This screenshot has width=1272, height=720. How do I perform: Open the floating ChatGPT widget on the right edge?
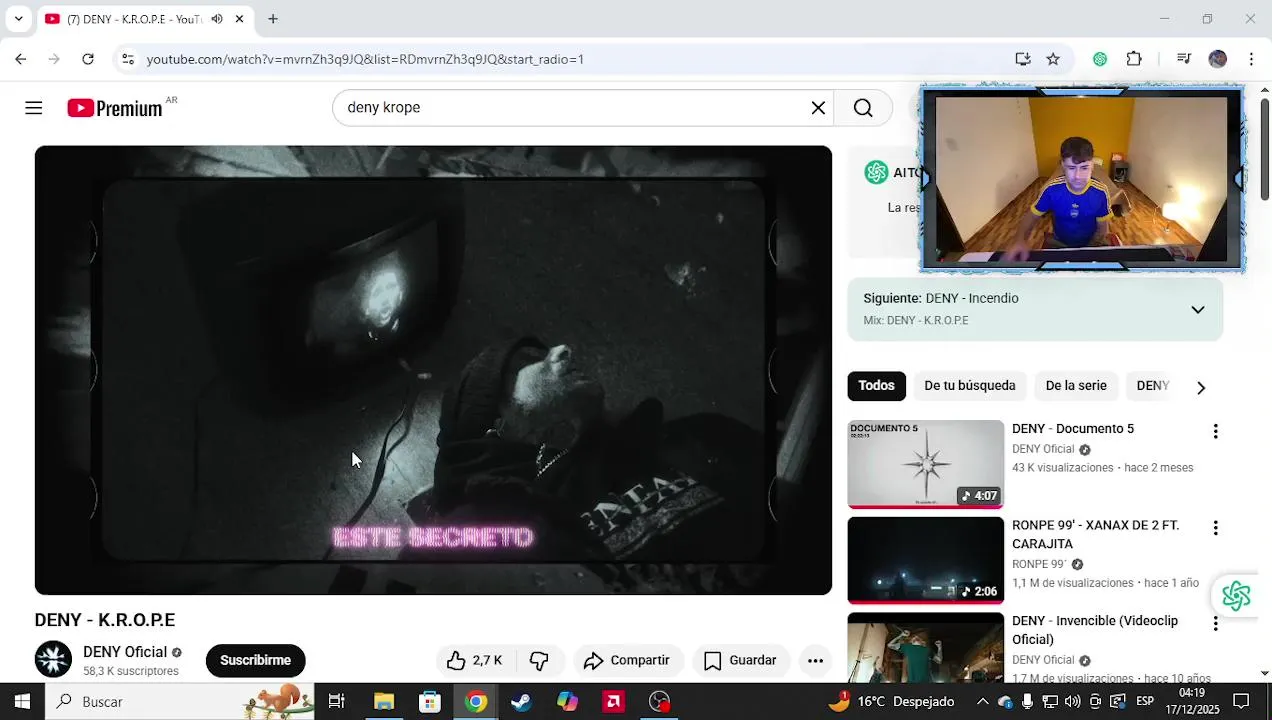click(1236, 596)
